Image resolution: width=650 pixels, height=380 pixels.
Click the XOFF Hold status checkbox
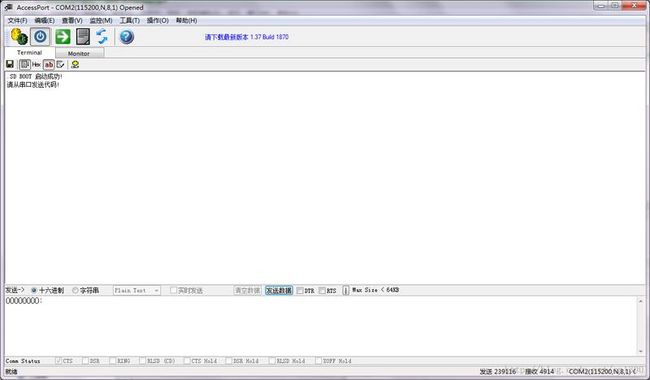tap(318, 361)
